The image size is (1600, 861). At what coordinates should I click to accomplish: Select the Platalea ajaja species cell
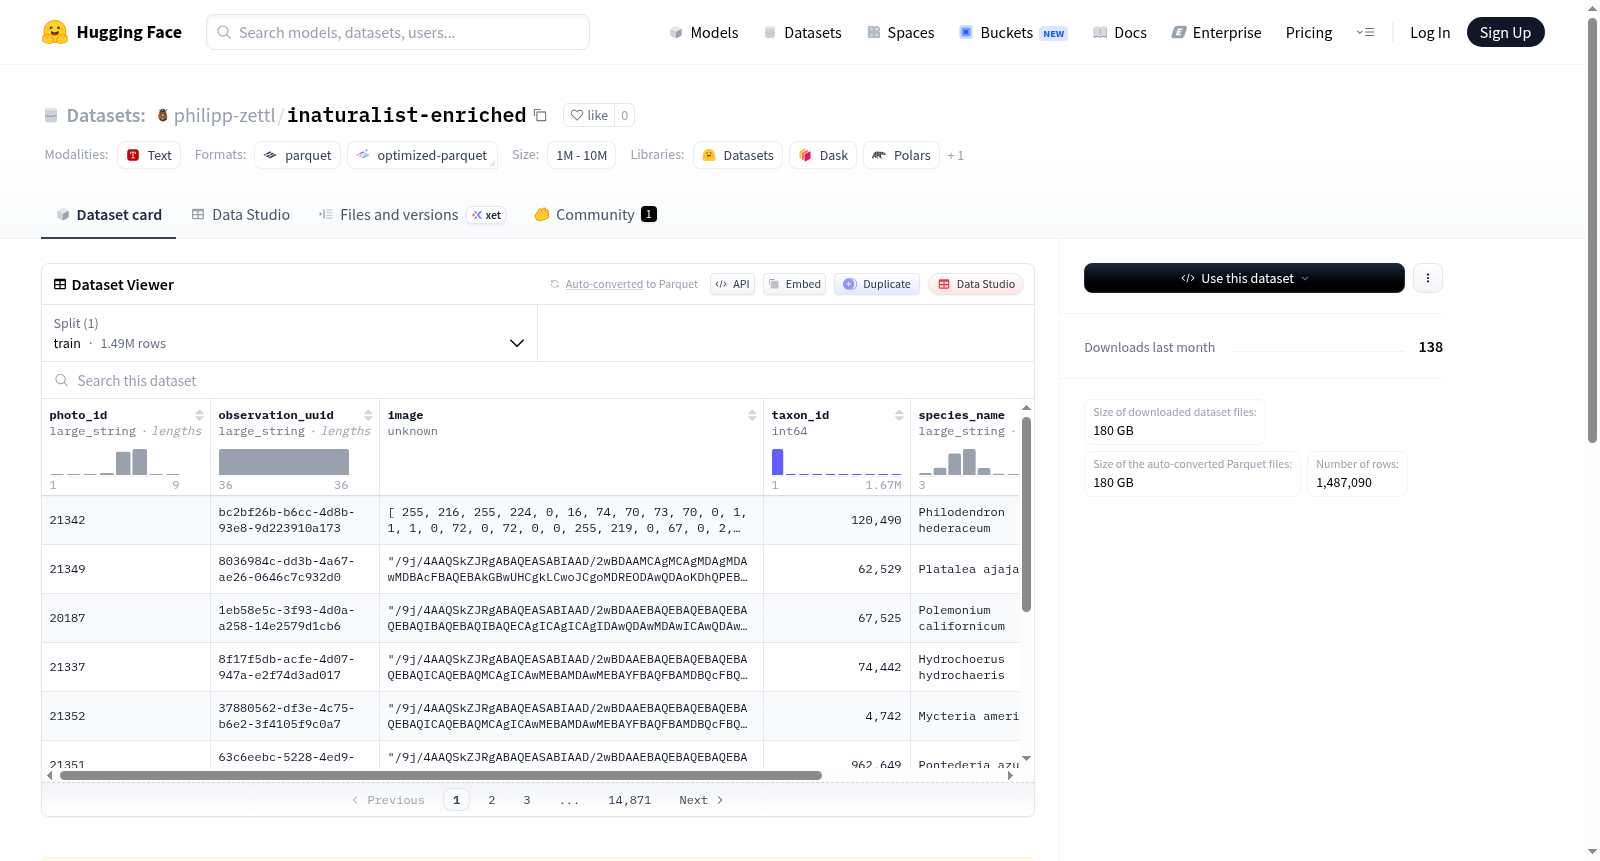[x=966, y=569]
